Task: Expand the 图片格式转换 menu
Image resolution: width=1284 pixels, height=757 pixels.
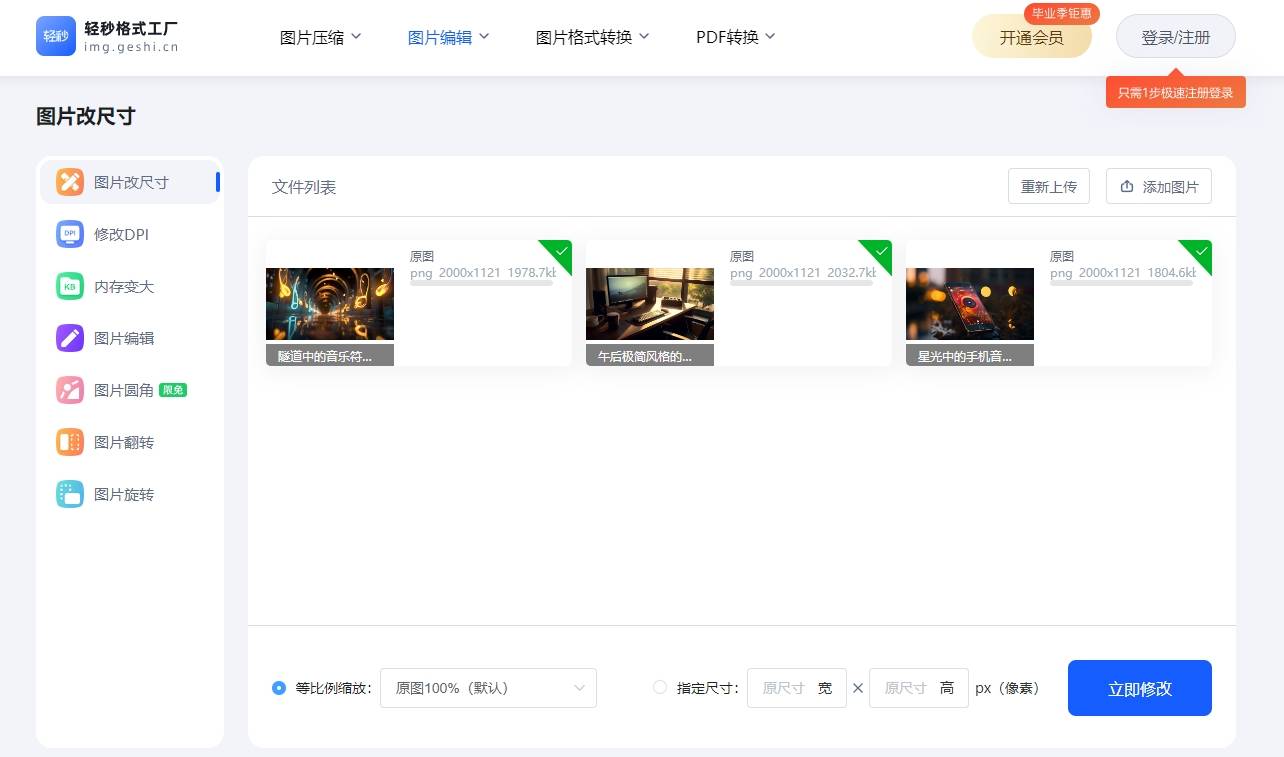Action: pyautogui.click(x=593, y=36)
